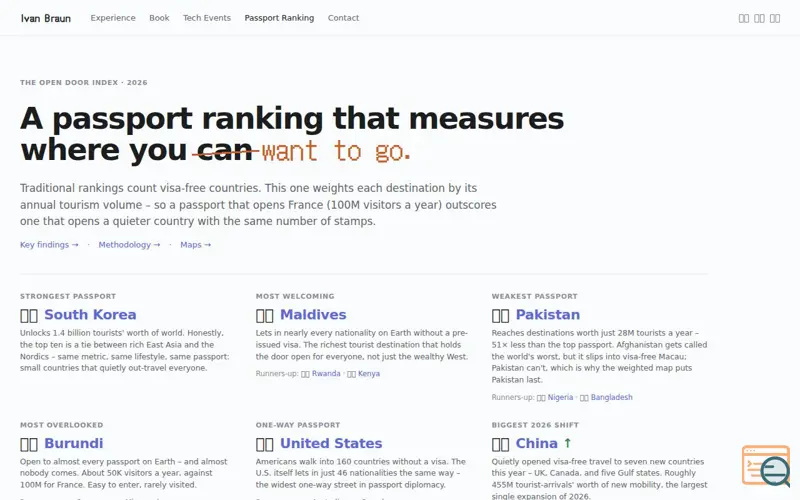Jump to Key findings section
This screenshot has height=500, width=800.
pos(49,245)
